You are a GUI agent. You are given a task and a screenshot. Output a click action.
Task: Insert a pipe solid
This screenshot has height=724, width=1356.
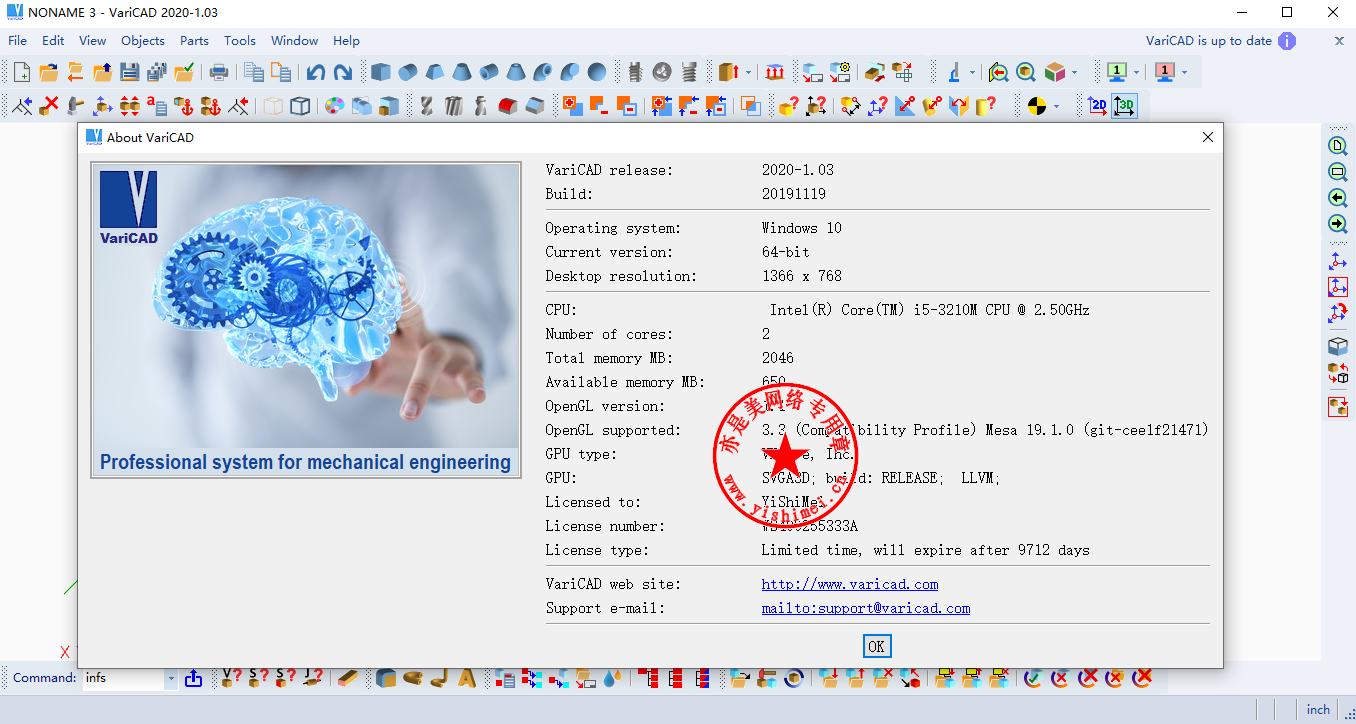tap(489, 72)
